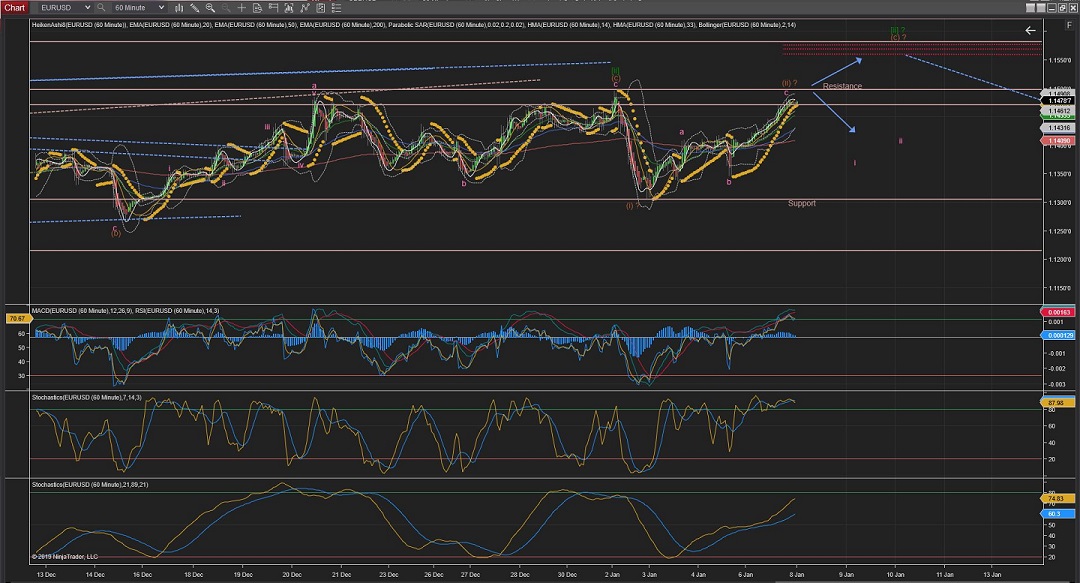
Task: Open the Indicators icon in toolbar
Action: coord(304,7)
